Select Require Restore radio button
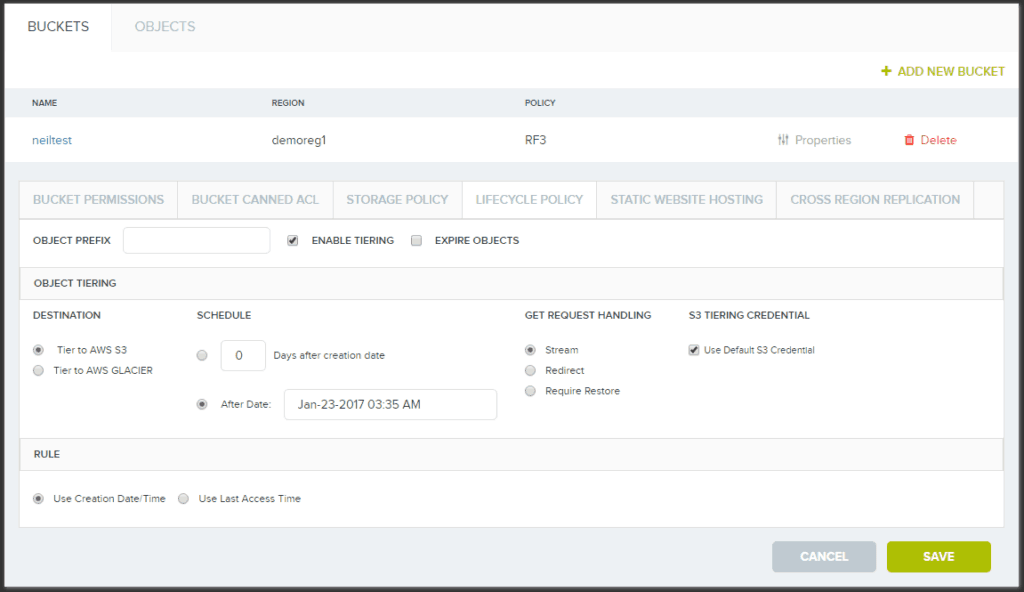 pos(531,391)
